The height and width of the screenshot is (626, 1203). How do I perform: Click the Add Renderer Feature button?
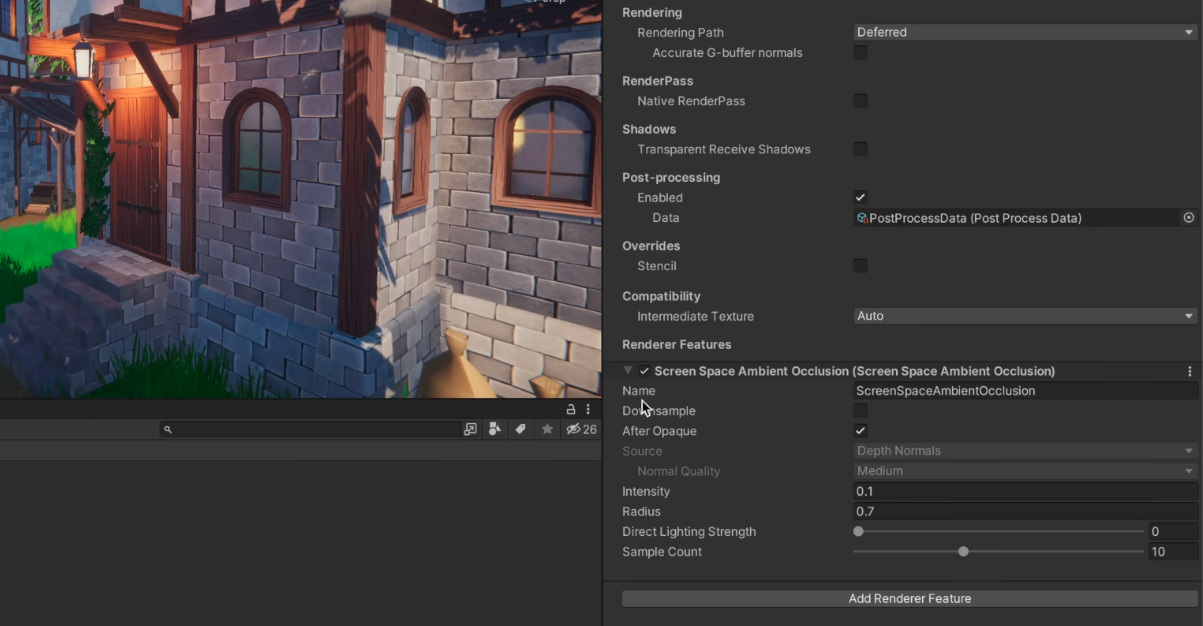[909, 599]
